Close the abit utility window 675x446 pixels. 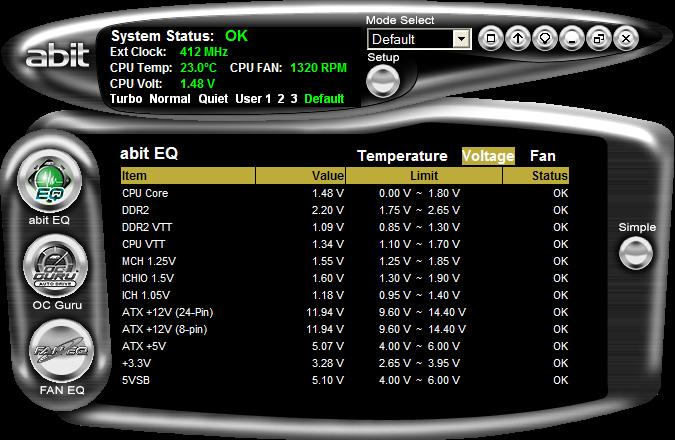[x=626, y=39]
